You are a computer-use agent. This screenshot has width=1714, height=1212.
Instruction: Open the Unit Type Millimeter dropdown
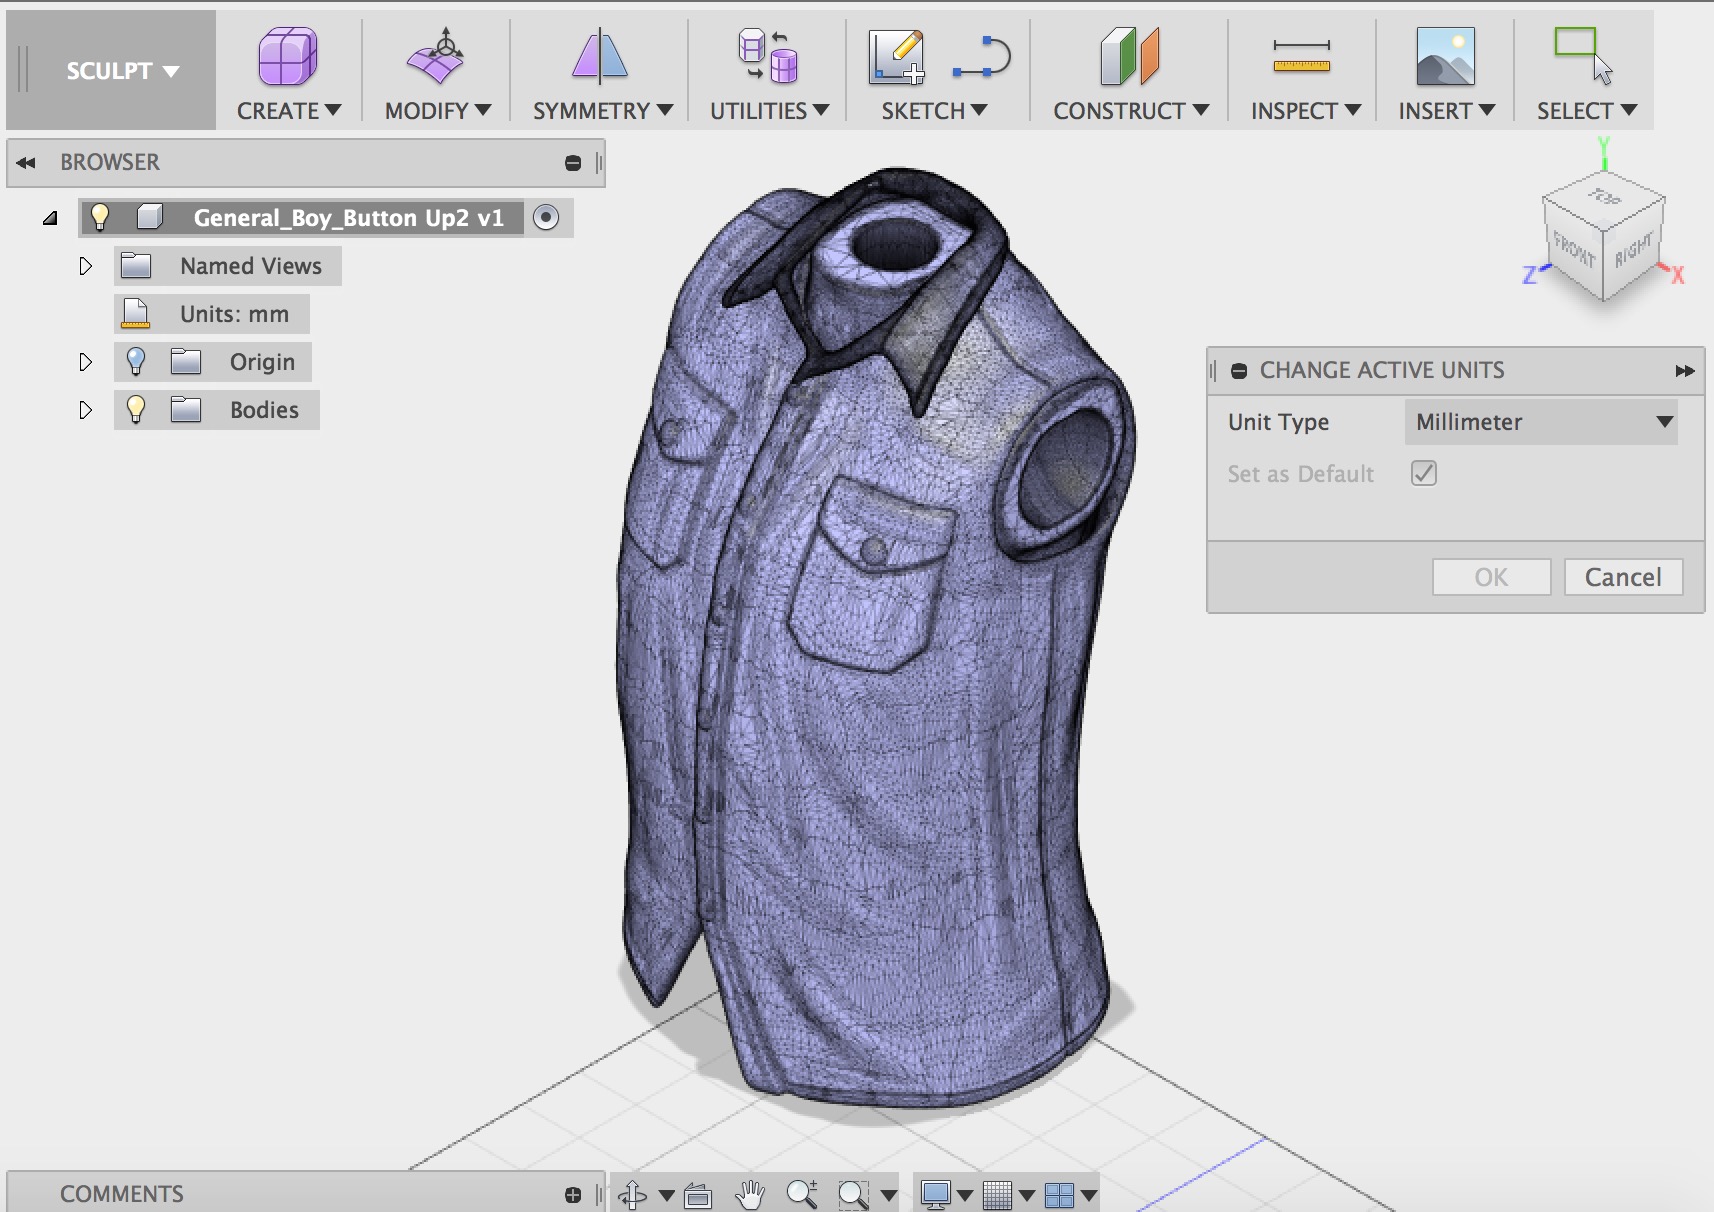(x=1541, y=422)
